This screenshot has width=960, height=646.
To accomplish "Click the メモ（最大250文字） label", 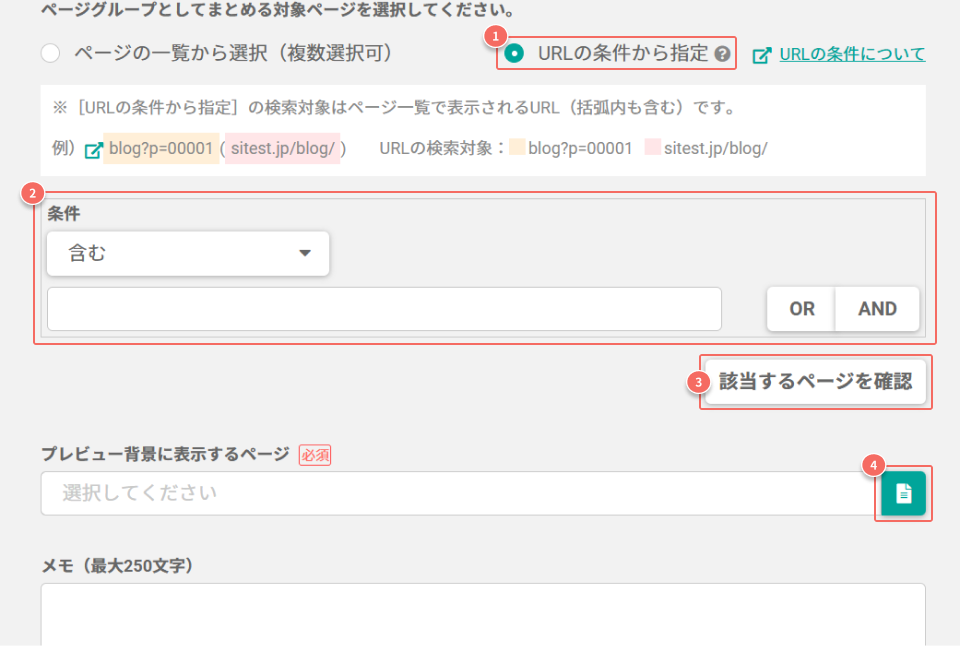I will pyautogui.click(x=118, y=566).
